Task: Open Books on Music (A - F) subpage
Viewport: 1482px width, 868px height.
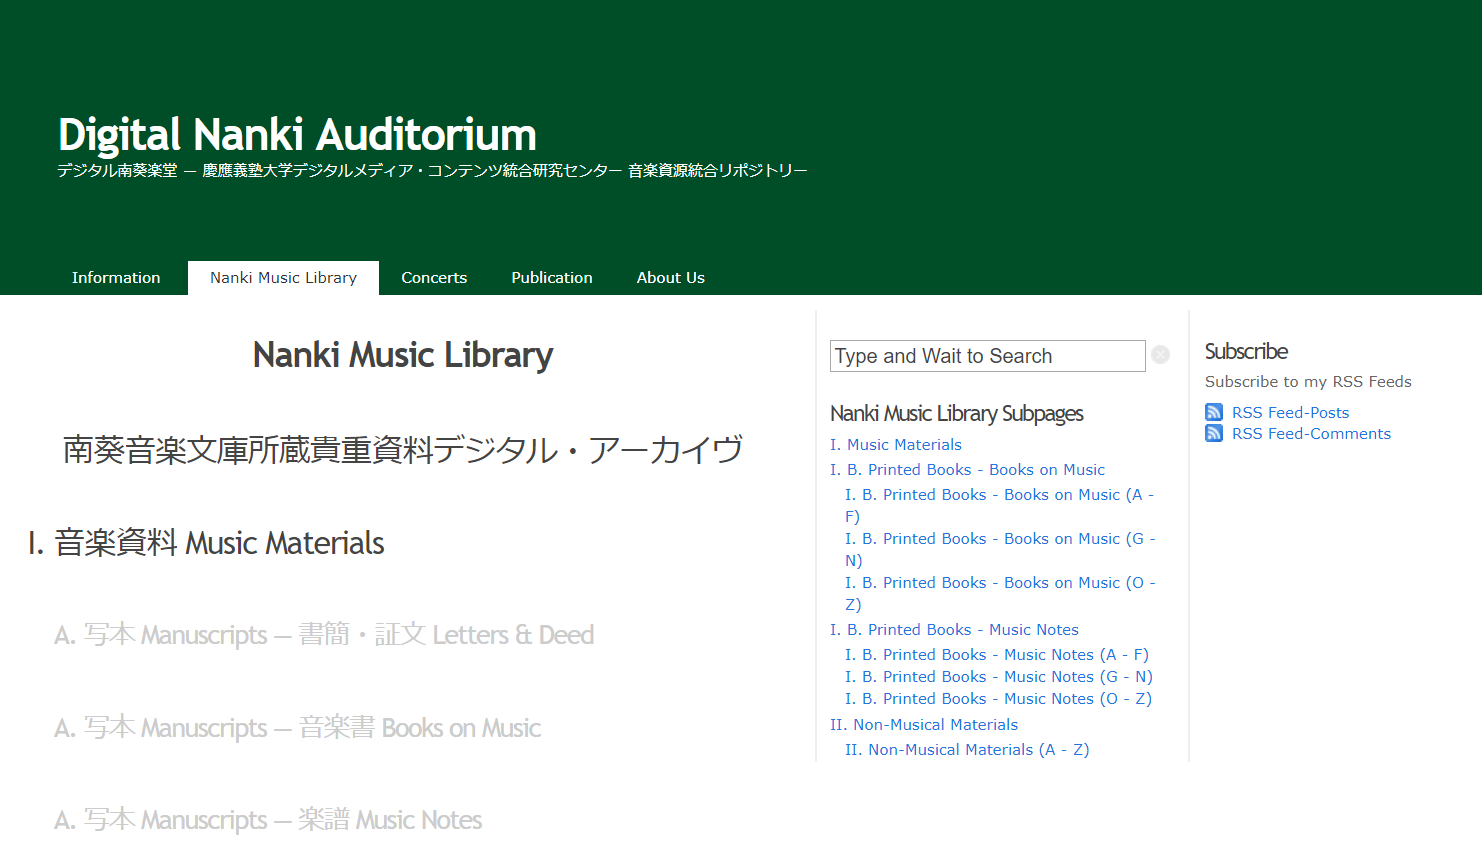Action: point(999,494)
